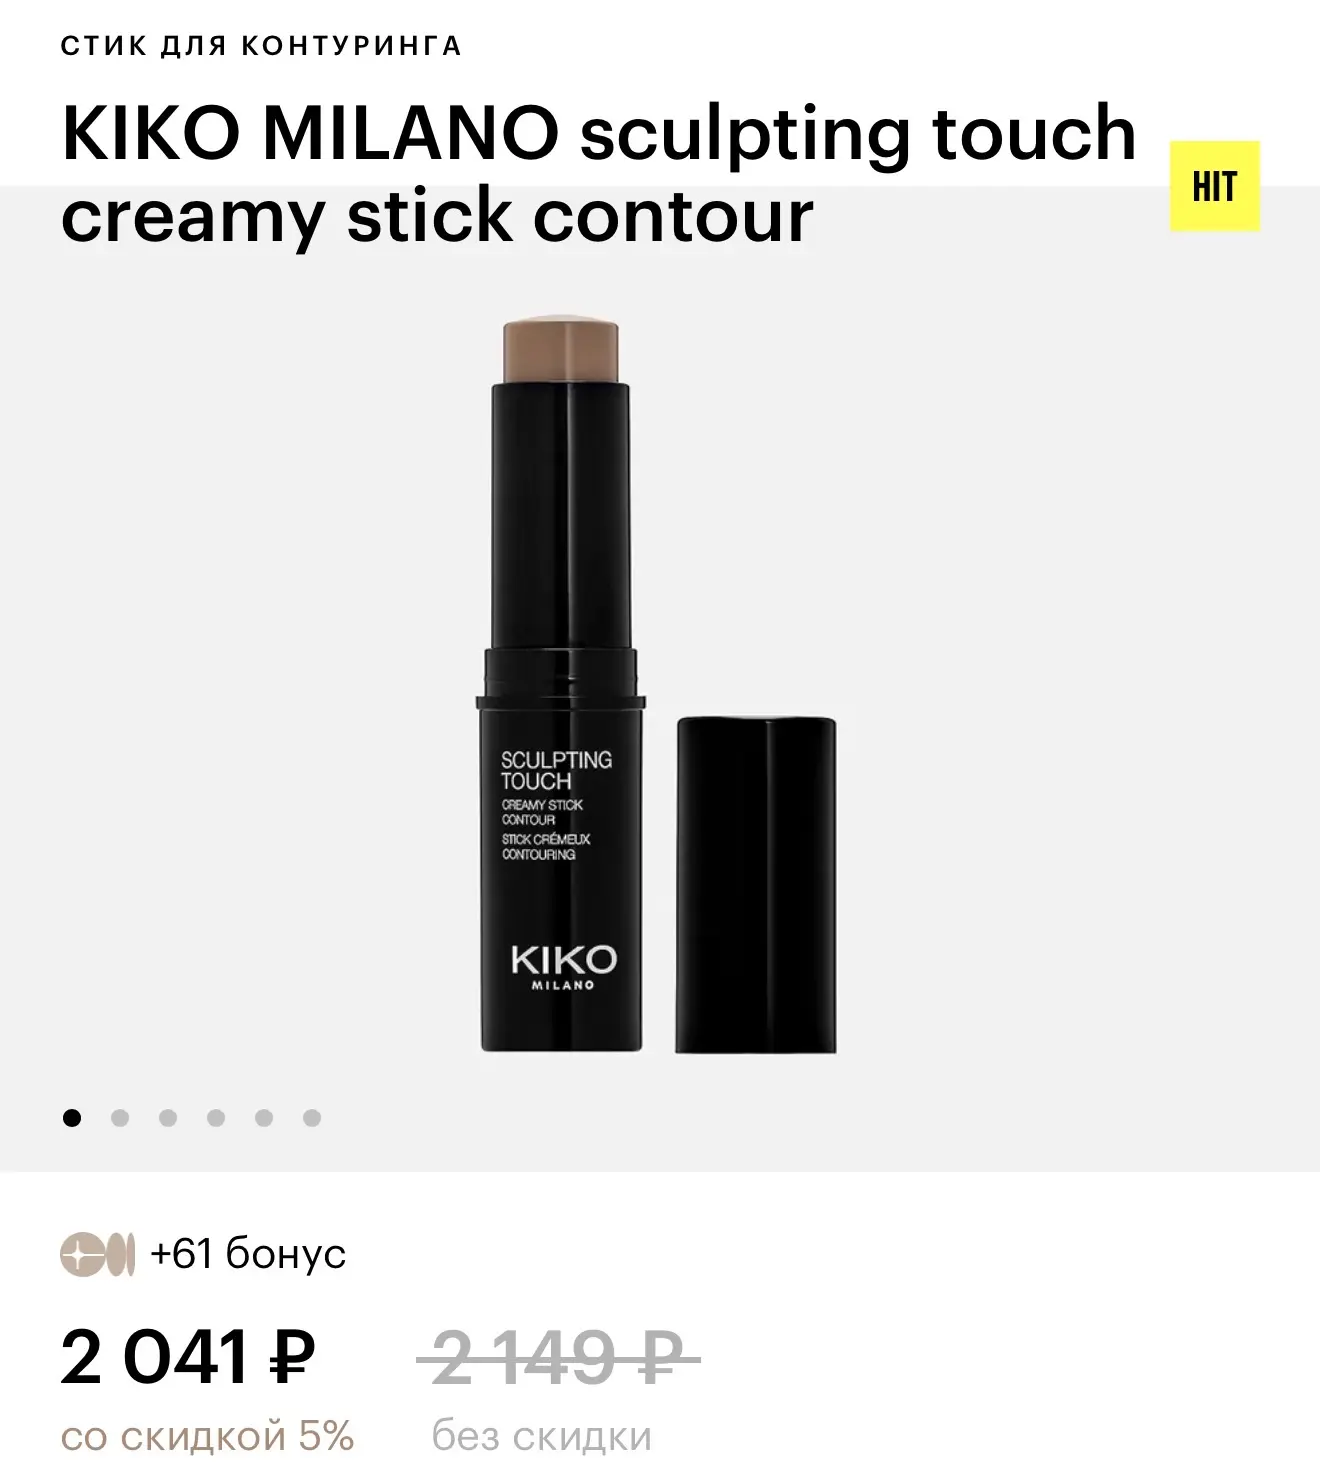Select the first carousel dot
This screenshot has width=1320, height=1473.
[72, 1118]
